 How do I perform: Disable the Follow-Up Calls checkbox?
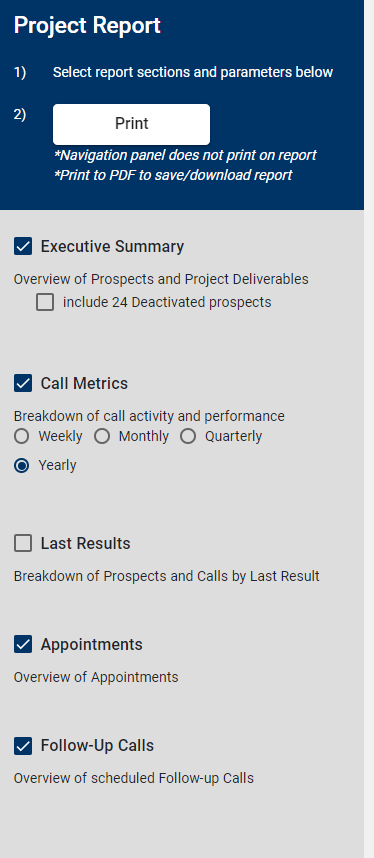tap(23, 745)
